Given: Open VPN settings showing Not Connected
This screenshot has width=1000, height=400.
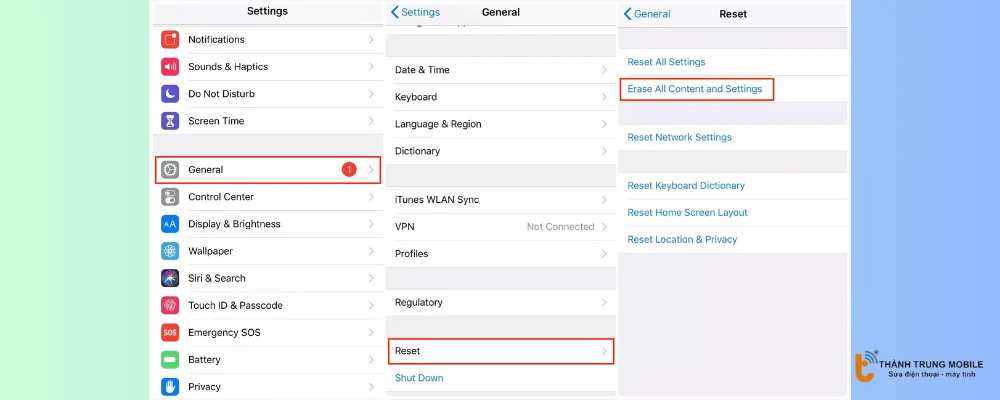Looking at the screenshot, I should tap(501, 226).
